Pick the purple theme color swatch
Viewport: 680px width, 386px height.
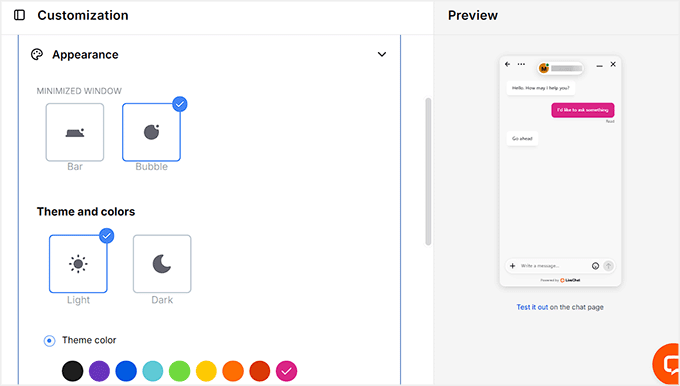coord(99,371)
